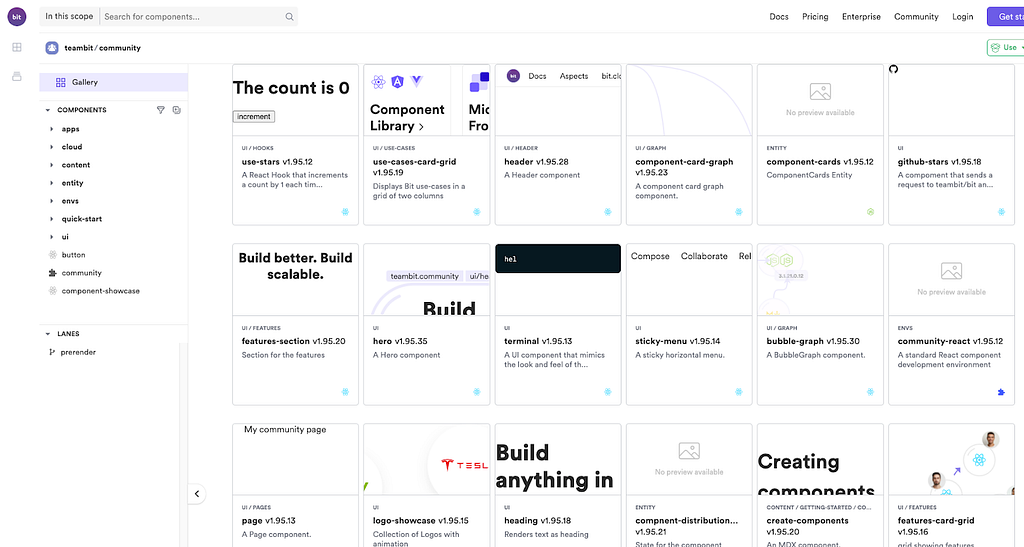
Task: Open the grid view icon in left rail
Action: pos(17,47)
